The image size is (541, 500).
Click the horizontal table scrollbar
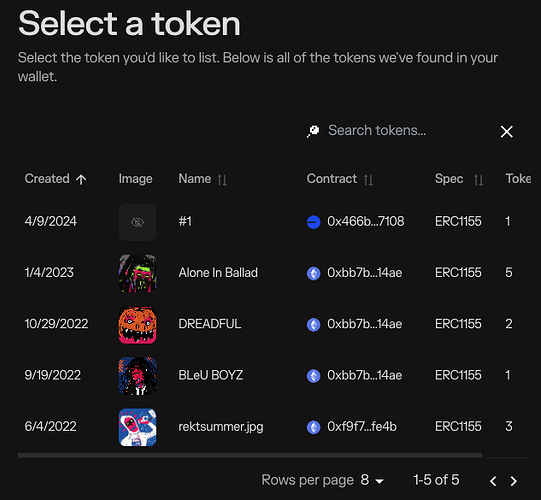click(x=250, y=455)
